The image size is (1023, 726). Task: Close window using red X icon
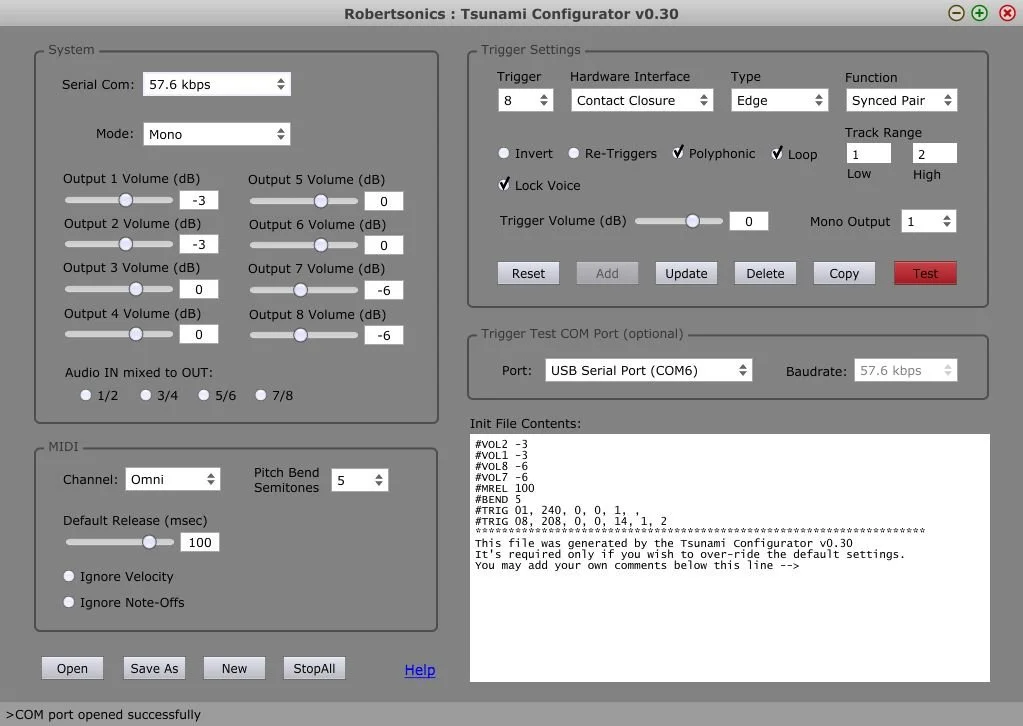[x=1007, y=13]
